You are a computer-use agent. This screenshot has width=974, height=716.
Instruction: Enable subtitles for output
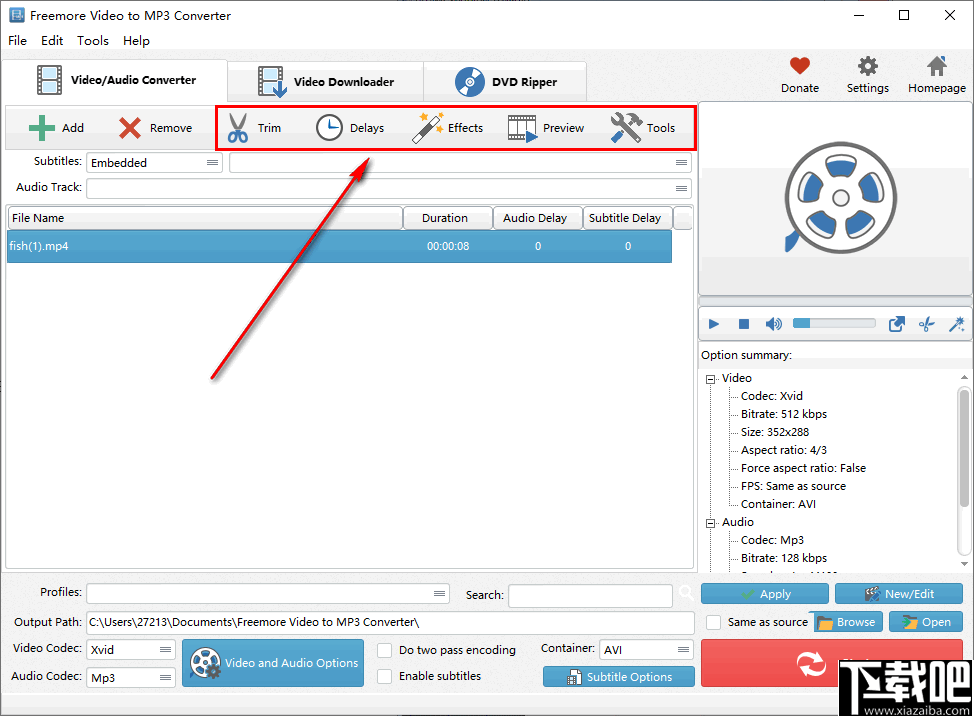point(384,676)
